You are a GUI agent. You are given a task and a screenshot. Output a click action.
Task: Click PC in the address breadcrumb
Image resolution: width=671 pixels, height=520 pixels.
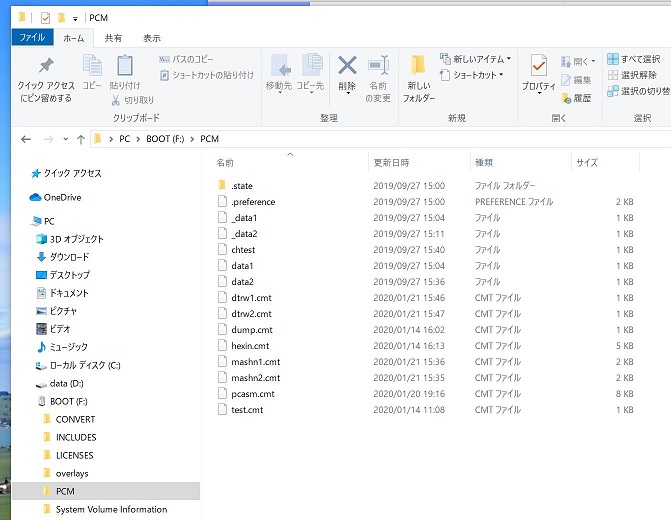125,139
